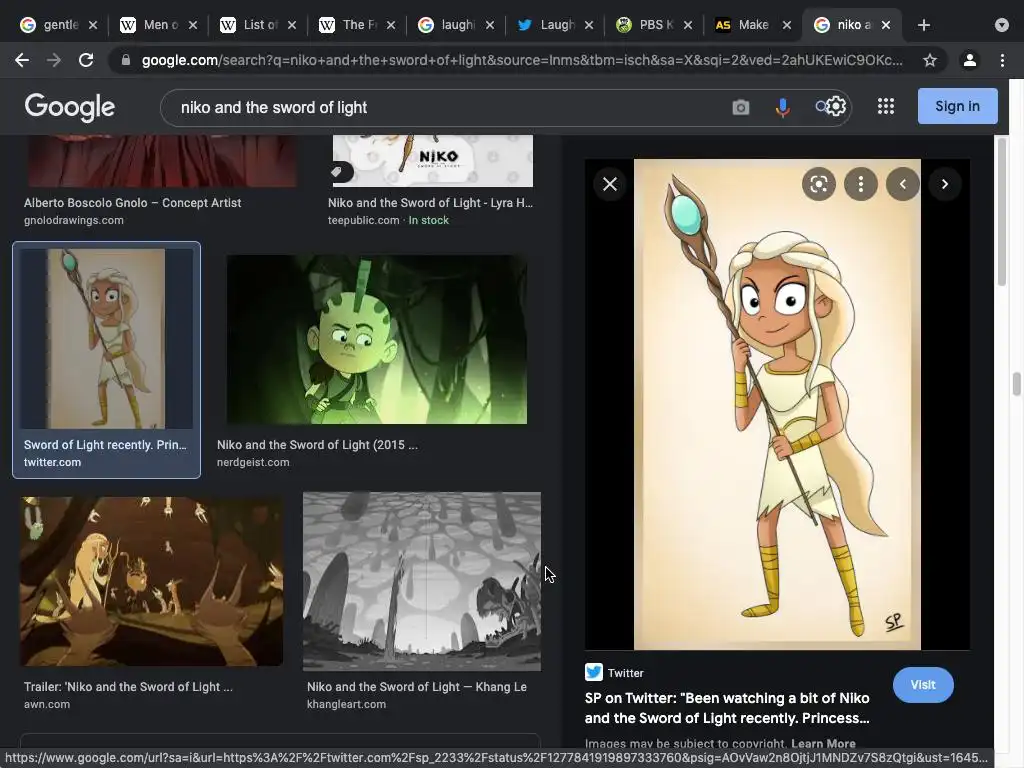Show the previous image in preview
The height and width of the screenshot is (768, 1024).
click(903, 184)
